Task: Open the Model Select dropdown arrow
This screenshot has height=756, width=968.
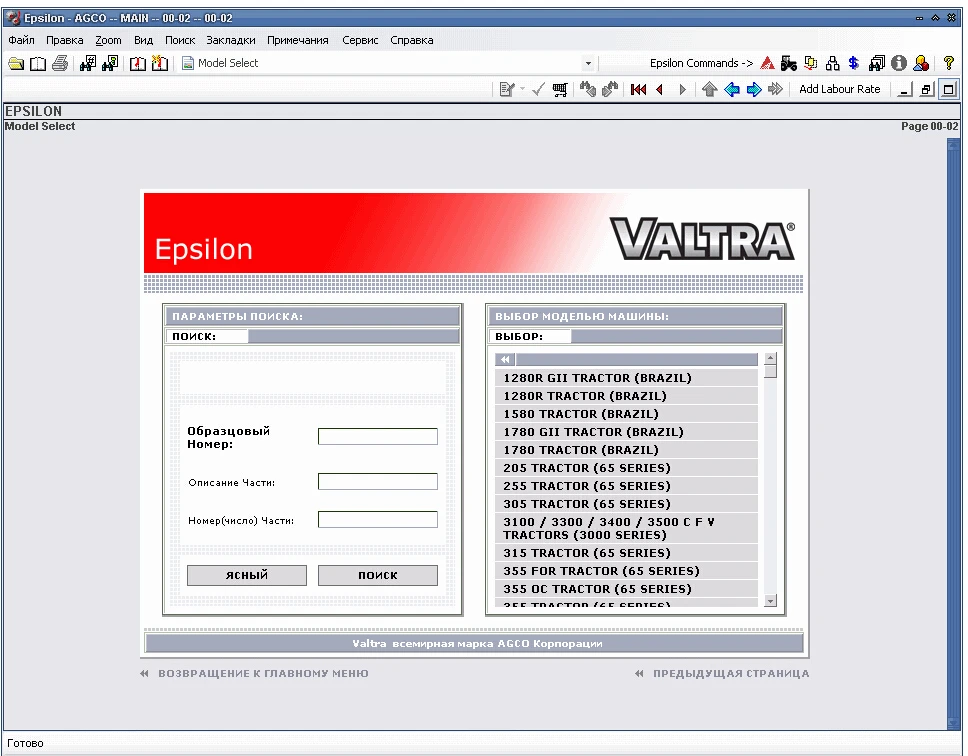Action: point(588,64)
